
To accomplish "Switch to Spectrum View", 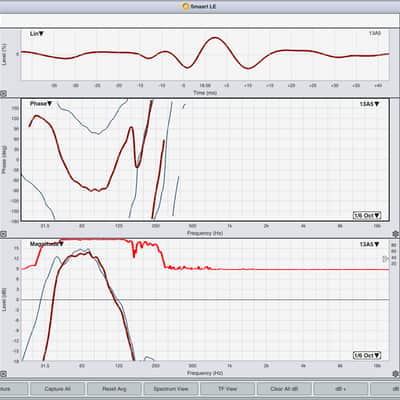I will [x=171, y=389].
